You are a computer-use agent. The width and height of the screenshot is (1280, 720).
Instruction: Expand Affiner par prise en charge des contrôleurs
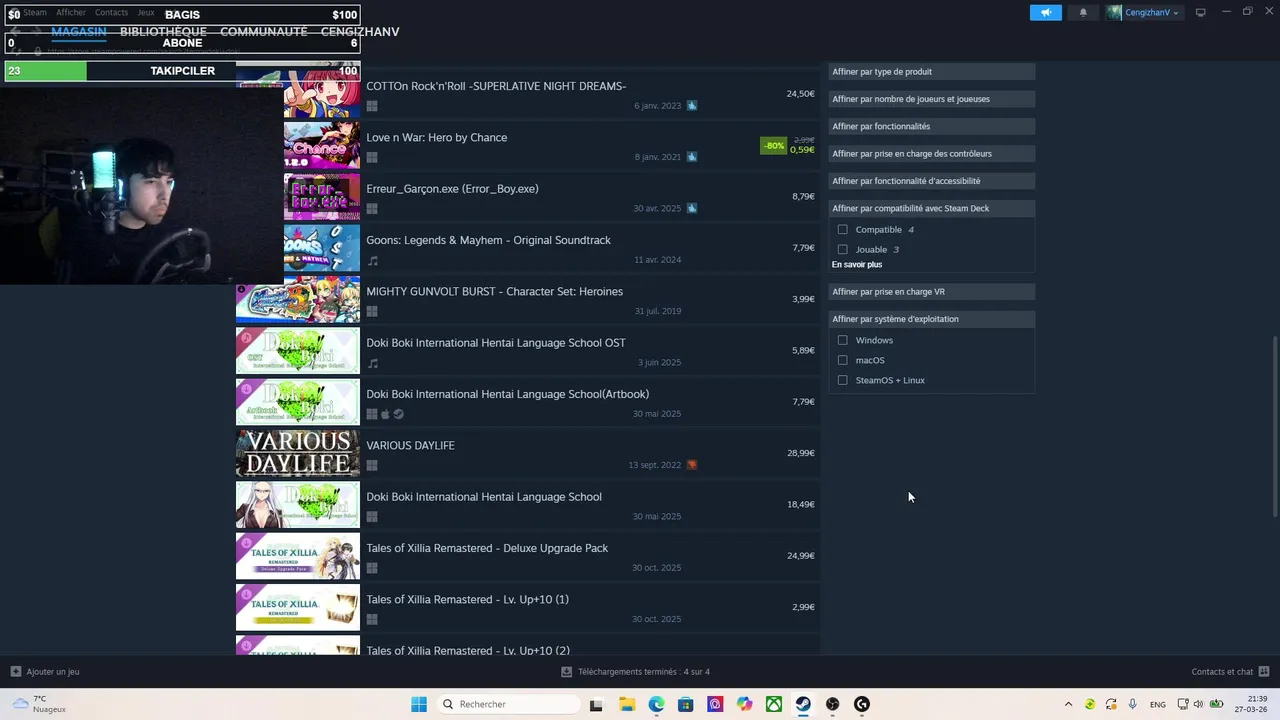[931, 154]
